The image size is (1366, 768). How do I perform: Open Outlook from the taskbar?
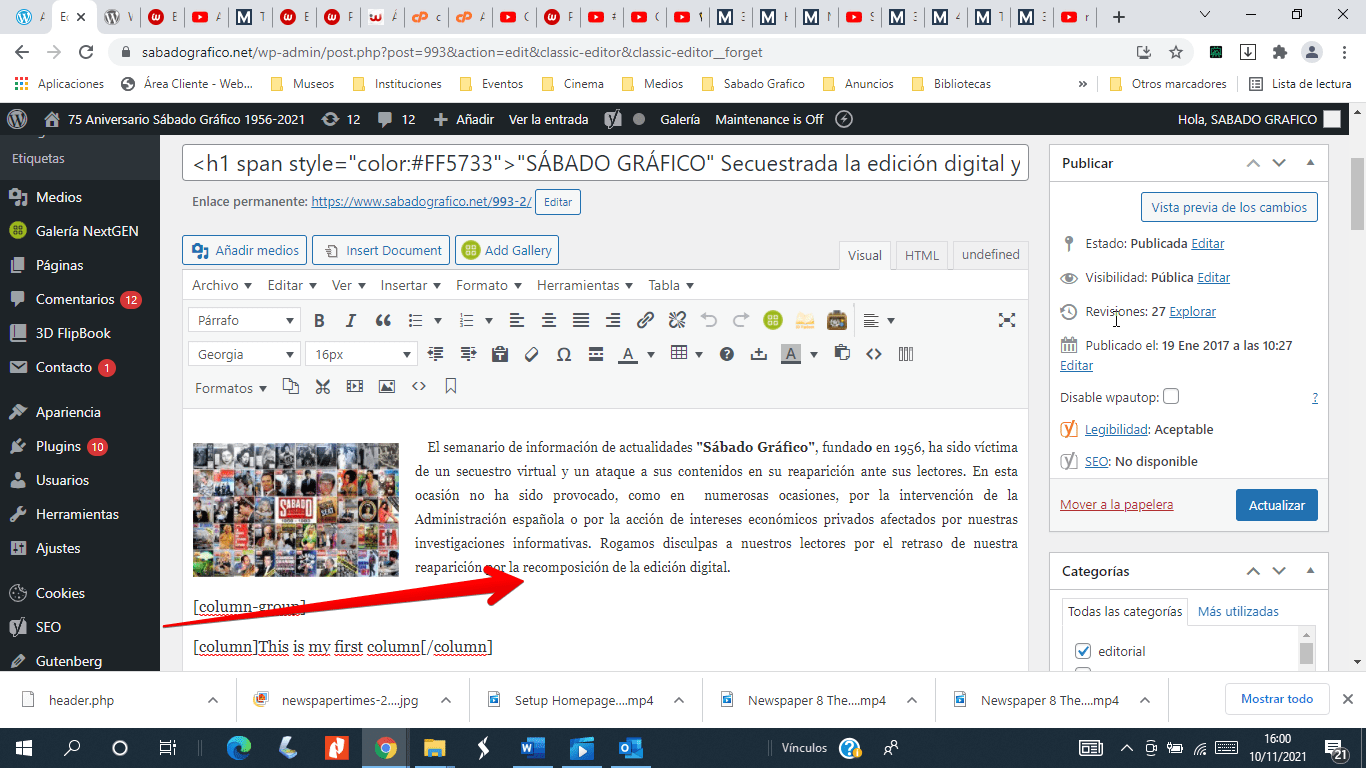(x=630, y=748)
